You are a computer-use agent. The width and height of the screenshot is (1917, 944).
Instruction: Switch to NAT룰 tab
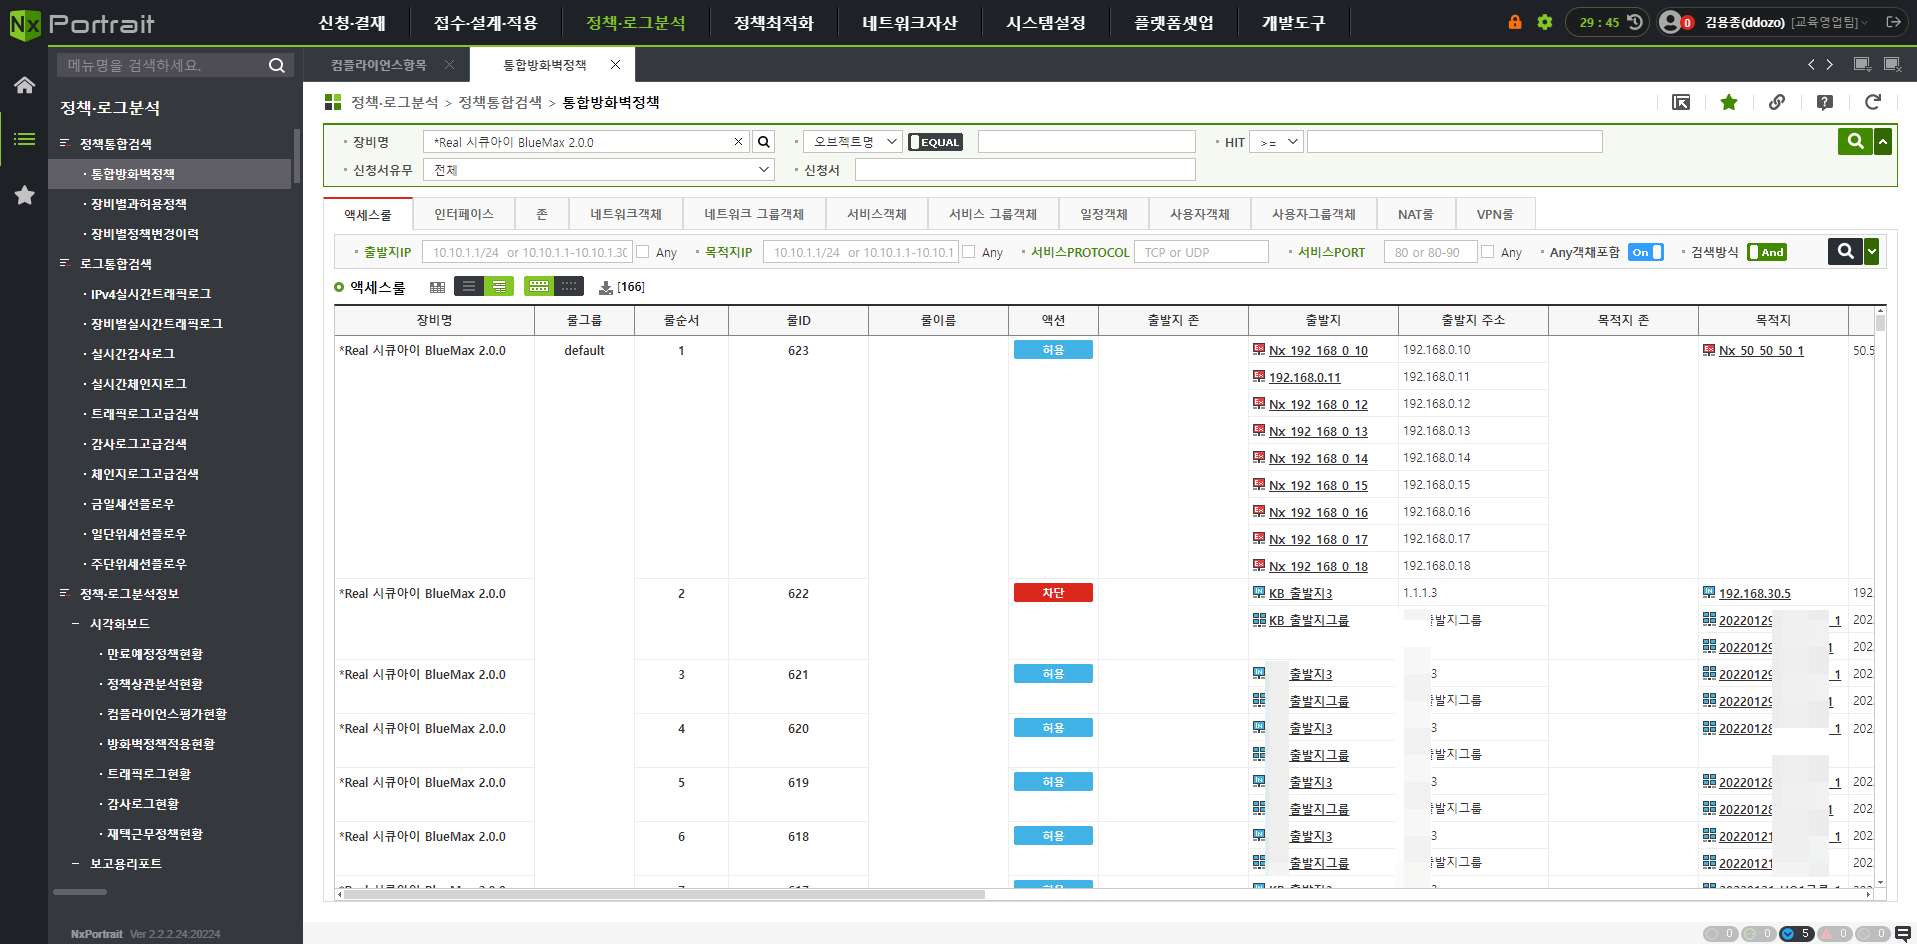[1415, 214]
